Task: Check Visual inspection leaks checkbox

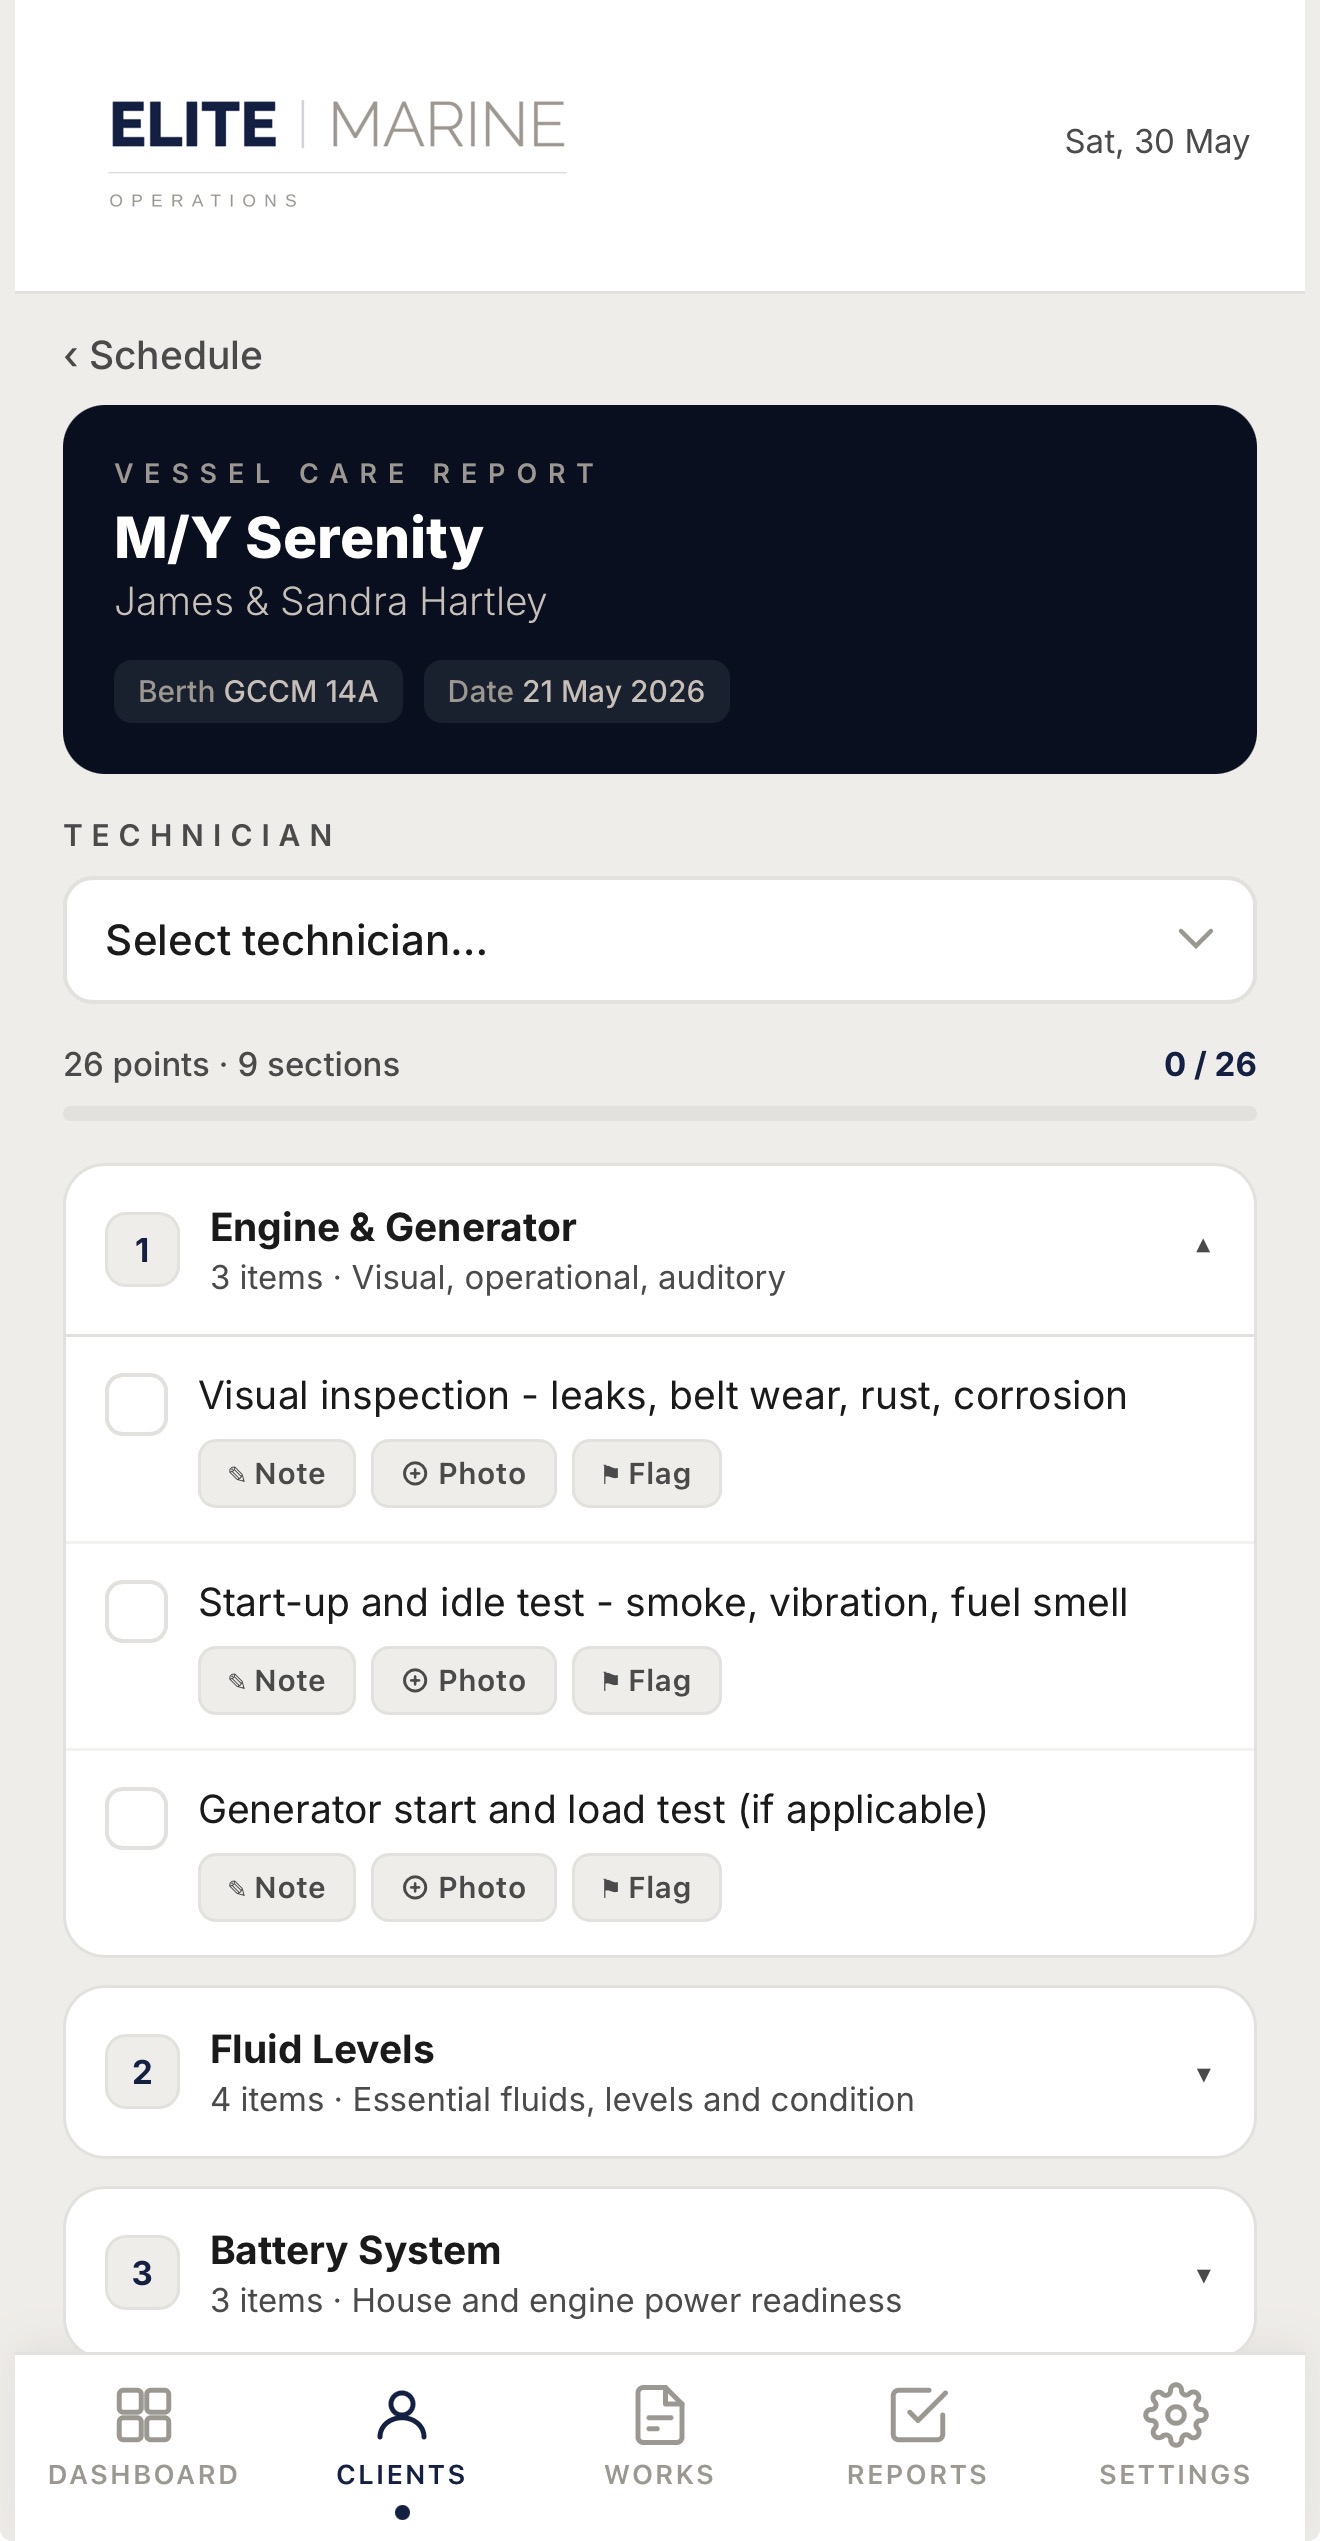Action: pos(136,1404)
